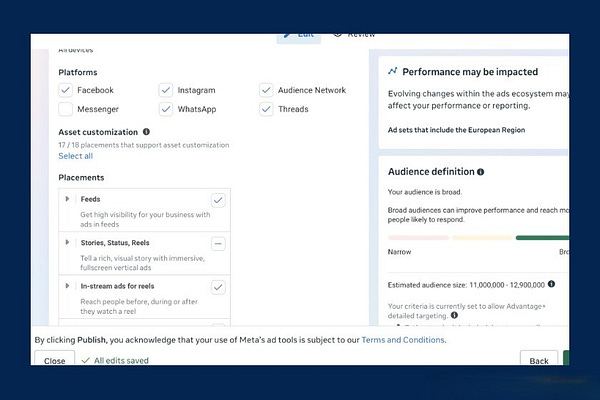Click the All edits saved status

(x=115, y=360)
